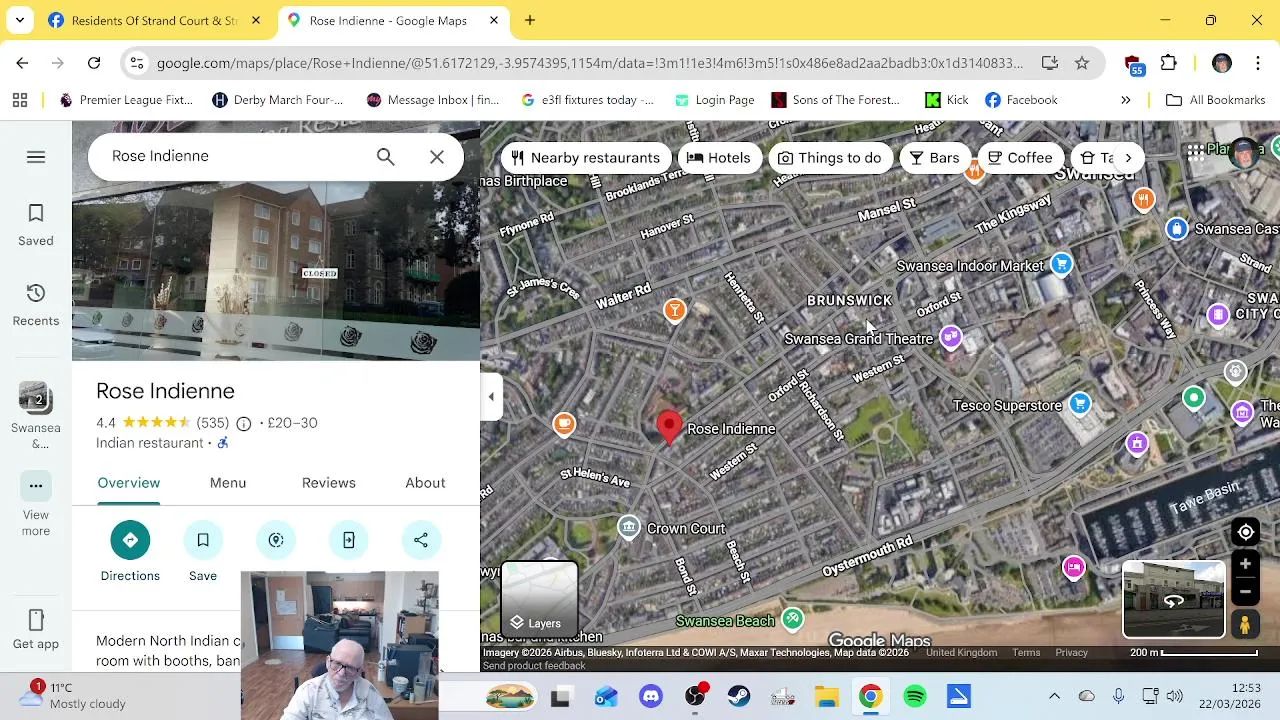This screenshot has width=1280, height=720.
Task: Open the Extensions puzzle icon
Action: [1169, 63]
